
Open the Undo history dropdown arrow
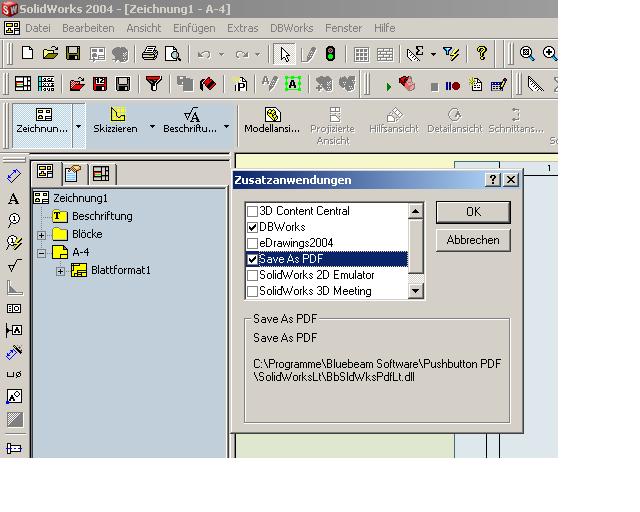pyautogui.click(x=221, y=54)
